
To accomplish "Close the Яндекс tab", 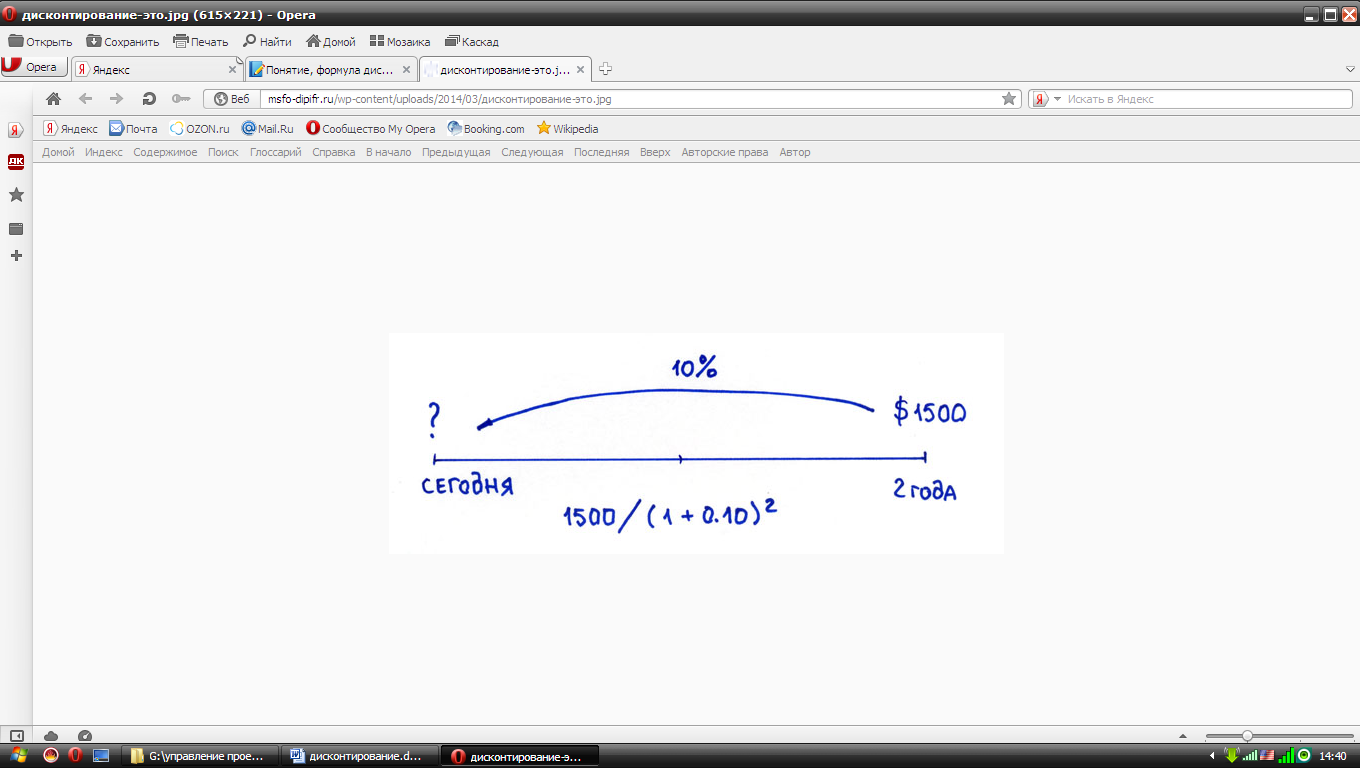I will [x=232, y=70].
